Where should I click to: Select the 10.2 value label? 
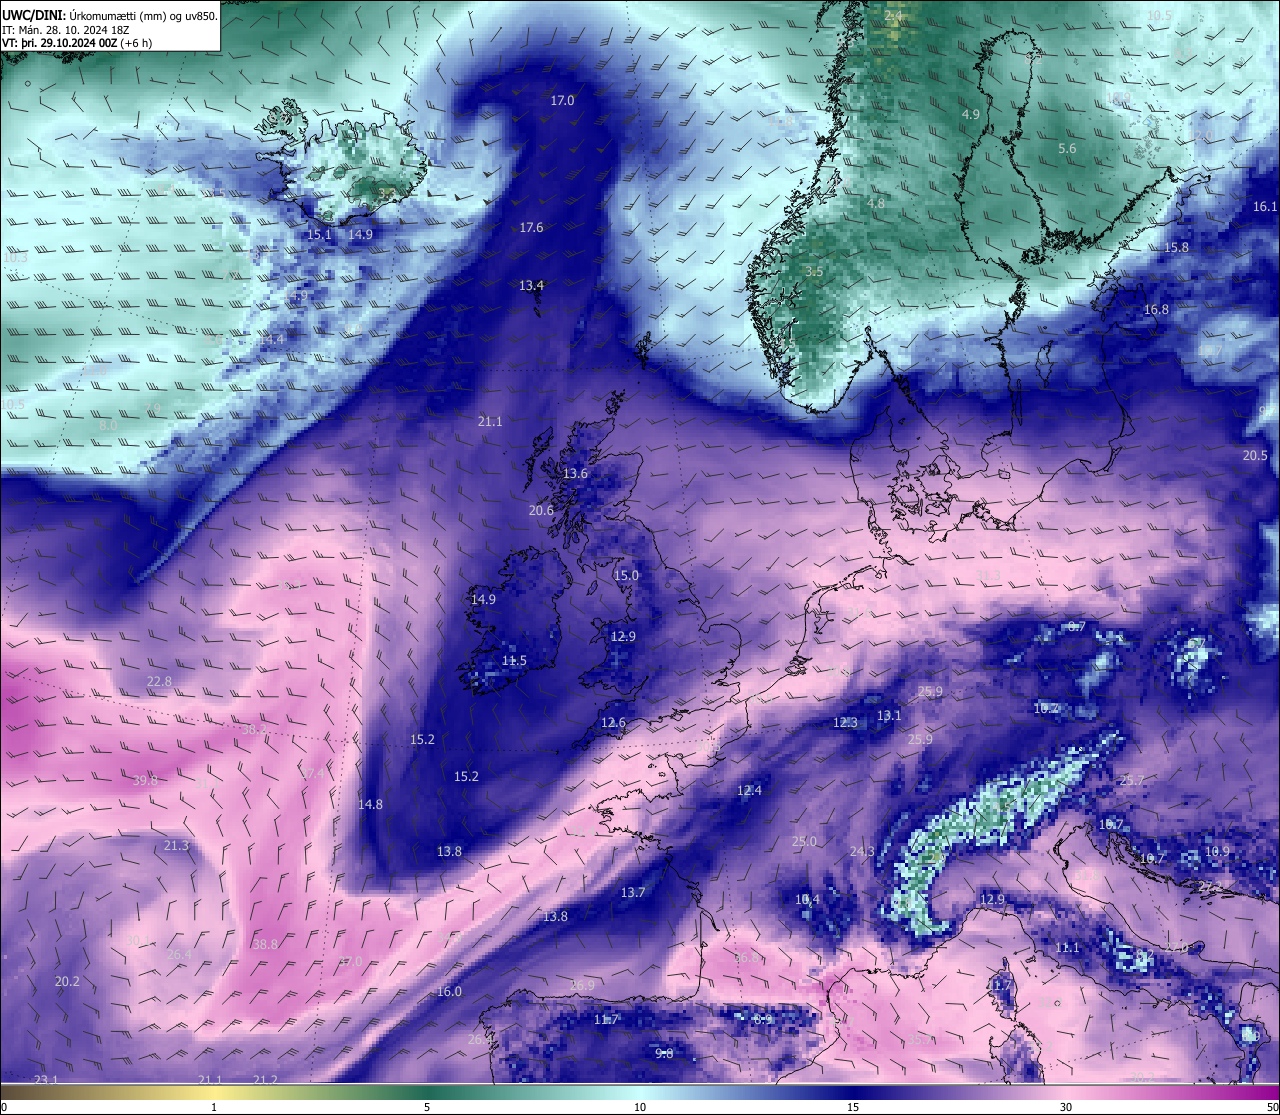pos(1046,707)
